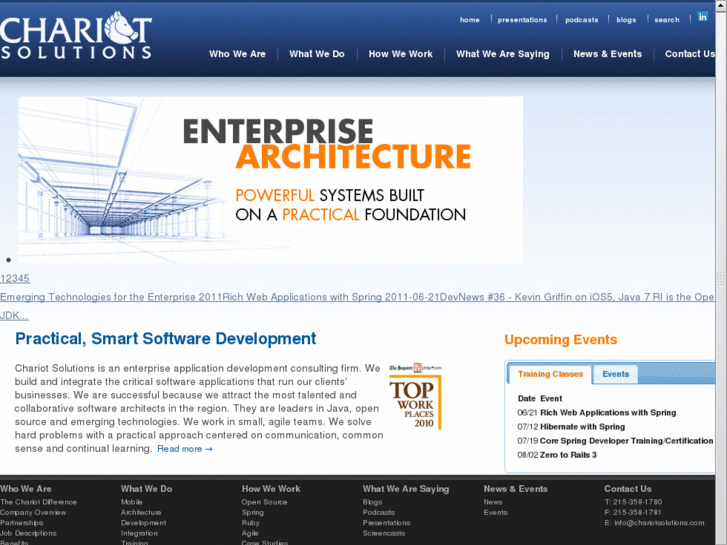Open the Who We Are menu
This screenshot has height=545, width=727.
point(237,54)
